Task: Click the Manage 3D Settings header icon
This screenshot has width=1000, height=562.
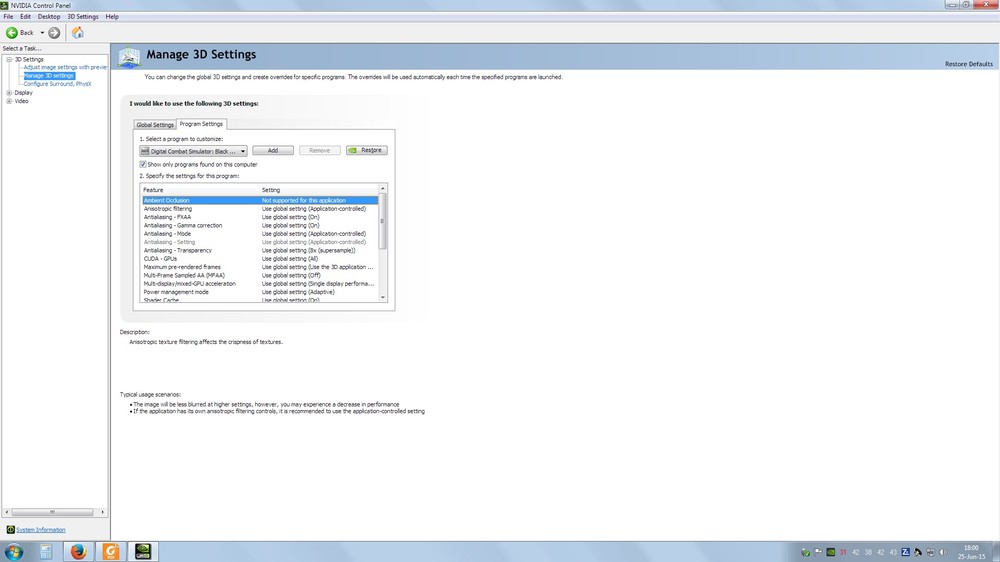Action: pos(129,57)
